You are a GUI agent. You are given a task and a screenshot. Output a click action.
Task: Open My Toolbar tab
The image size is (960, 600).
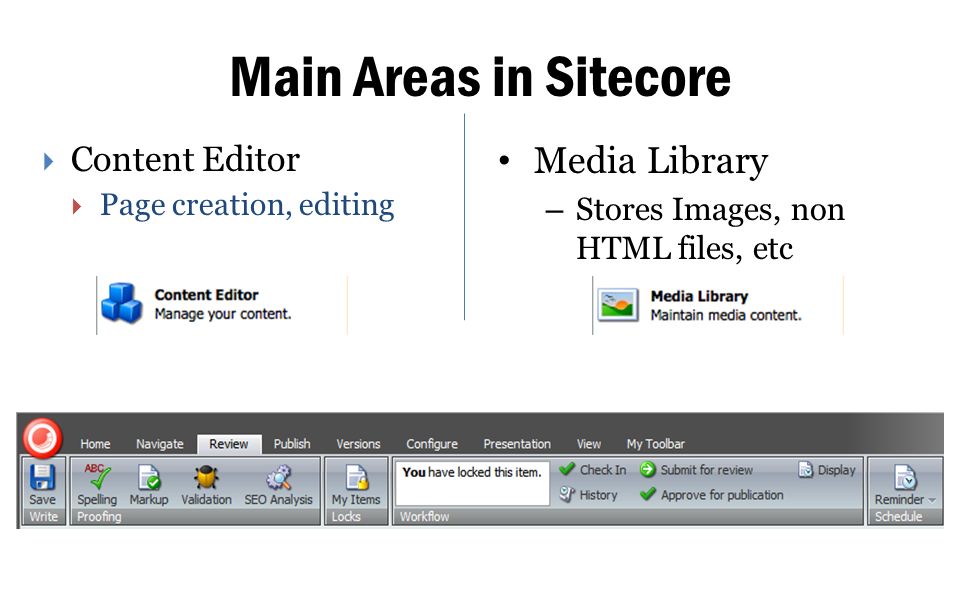pyautogui.click(x=655, y=444)
